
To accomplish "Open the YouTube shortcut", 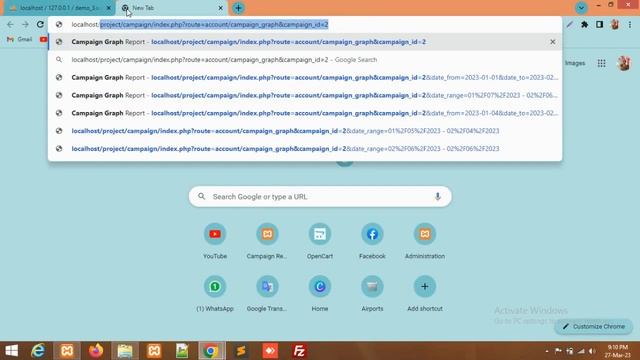I will [x=215, y=241].
